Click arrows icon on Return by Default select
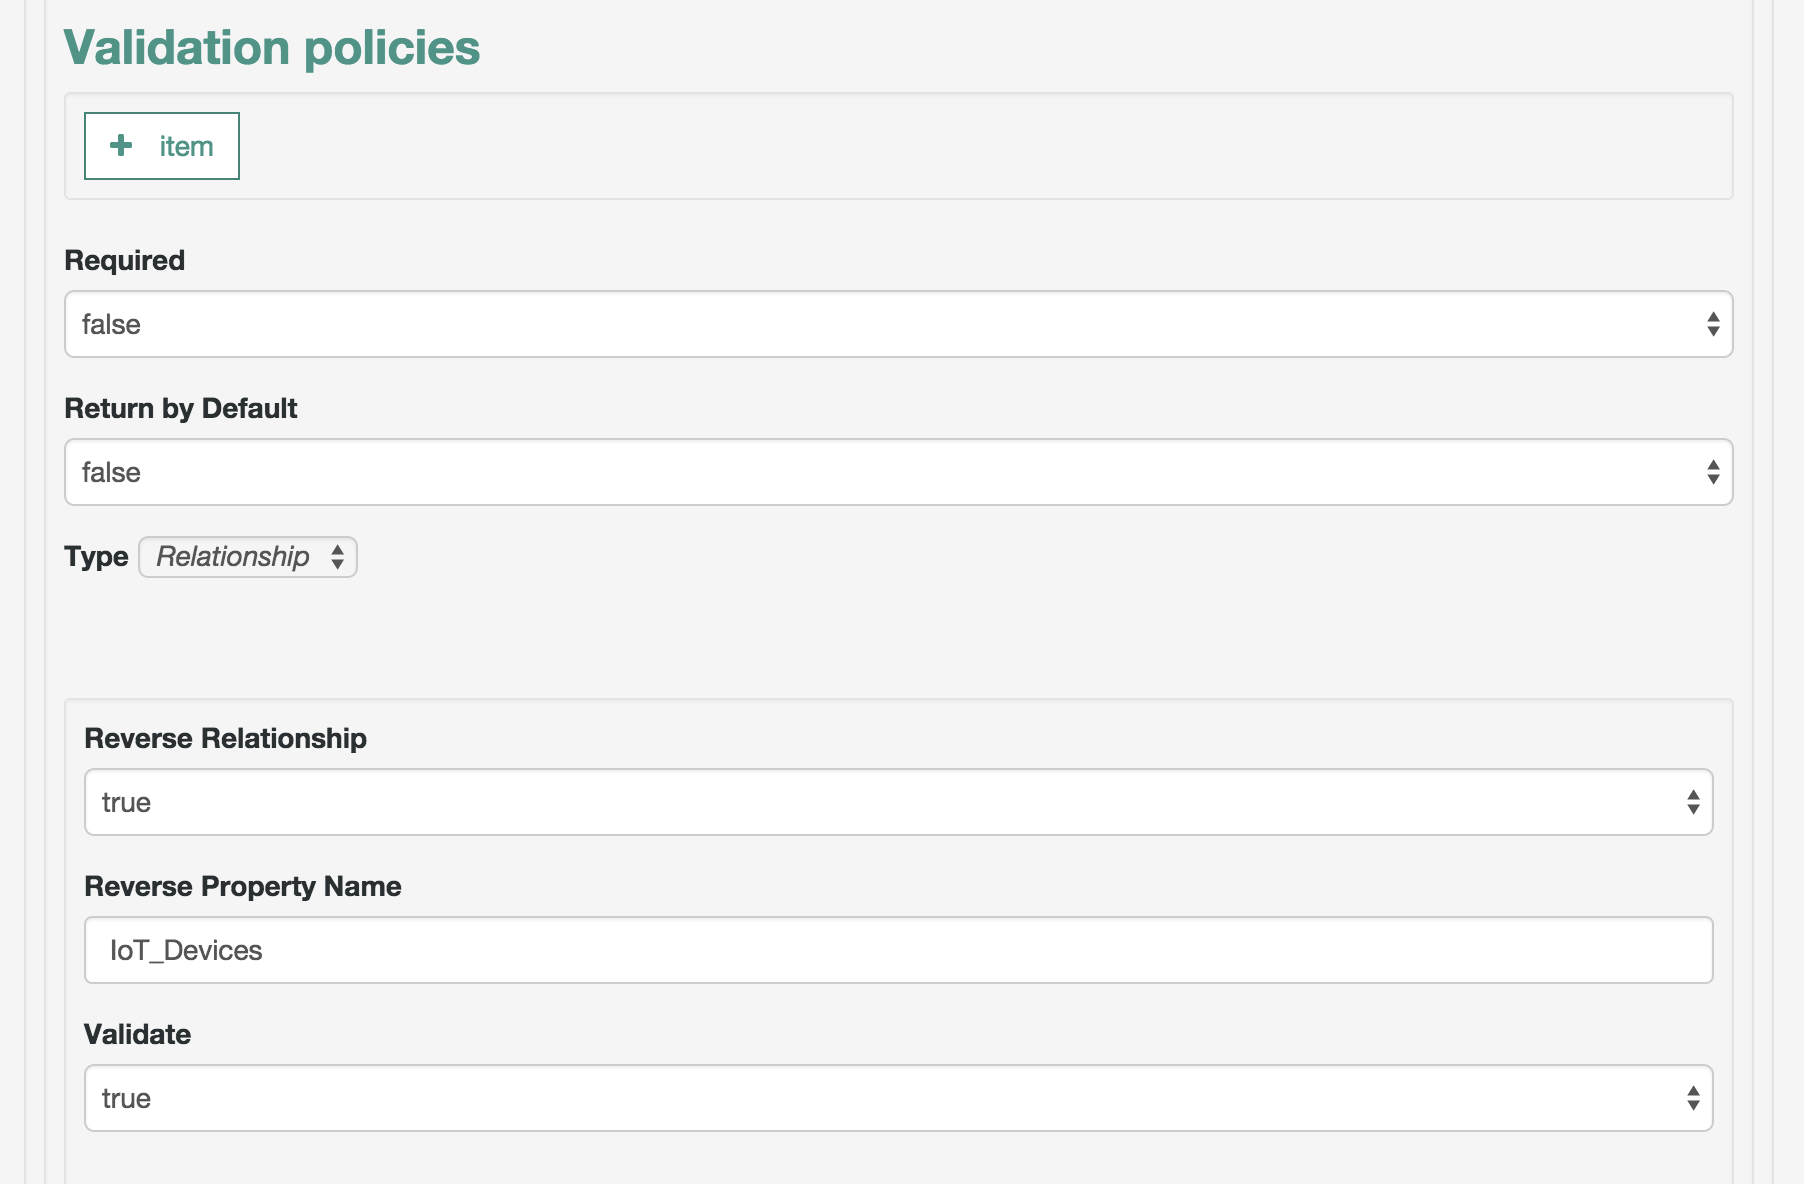Viewport: 1804px width, 1184px height. (x=1713, y=472)
